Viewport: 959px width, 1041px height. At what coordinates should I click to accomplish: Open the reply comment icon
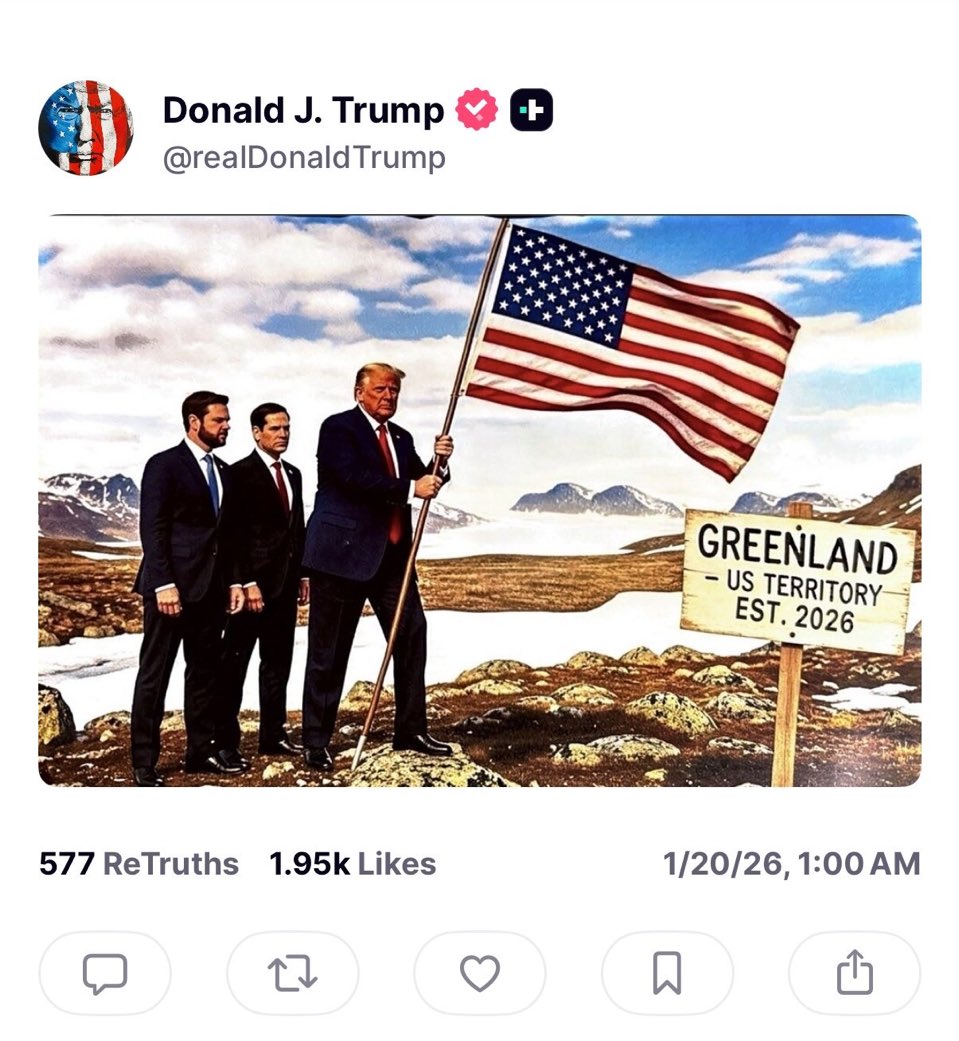(x=104, y=973)
